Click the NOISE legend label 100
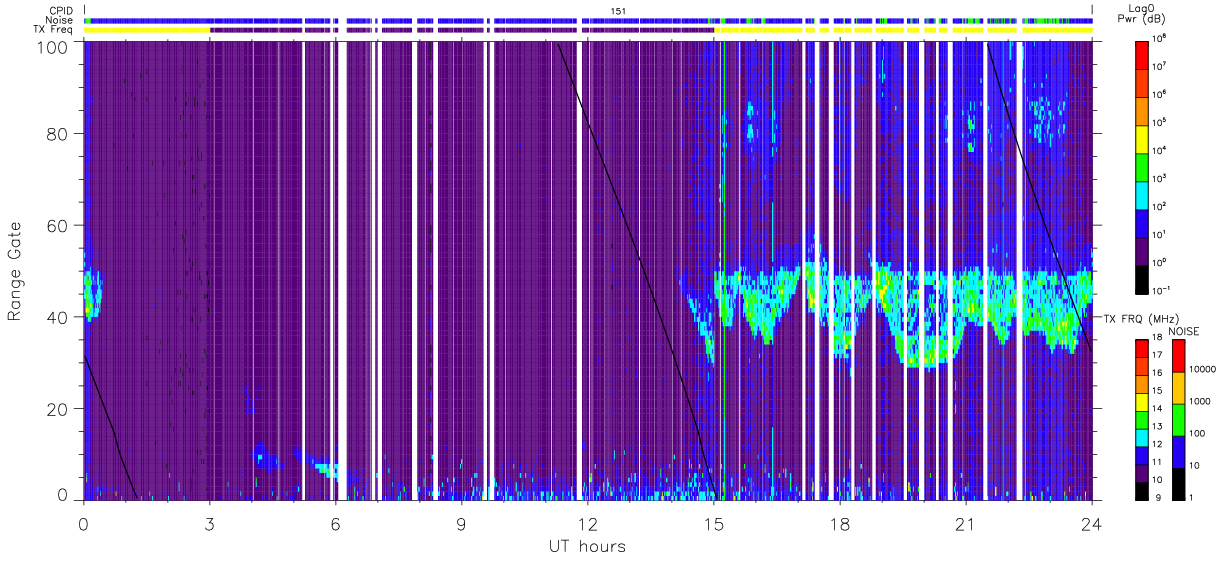1228x567 pixels. [1198, 434]
